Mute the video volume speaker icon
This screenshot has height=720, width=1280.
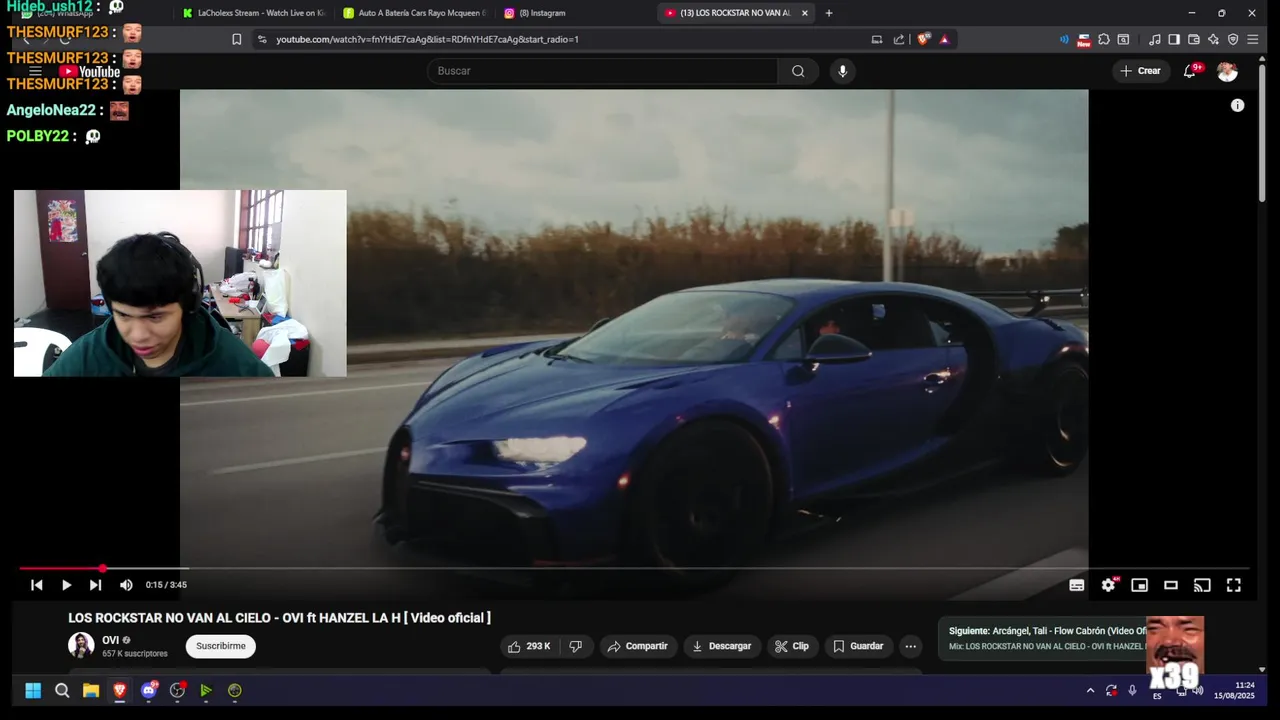(126, 585)
